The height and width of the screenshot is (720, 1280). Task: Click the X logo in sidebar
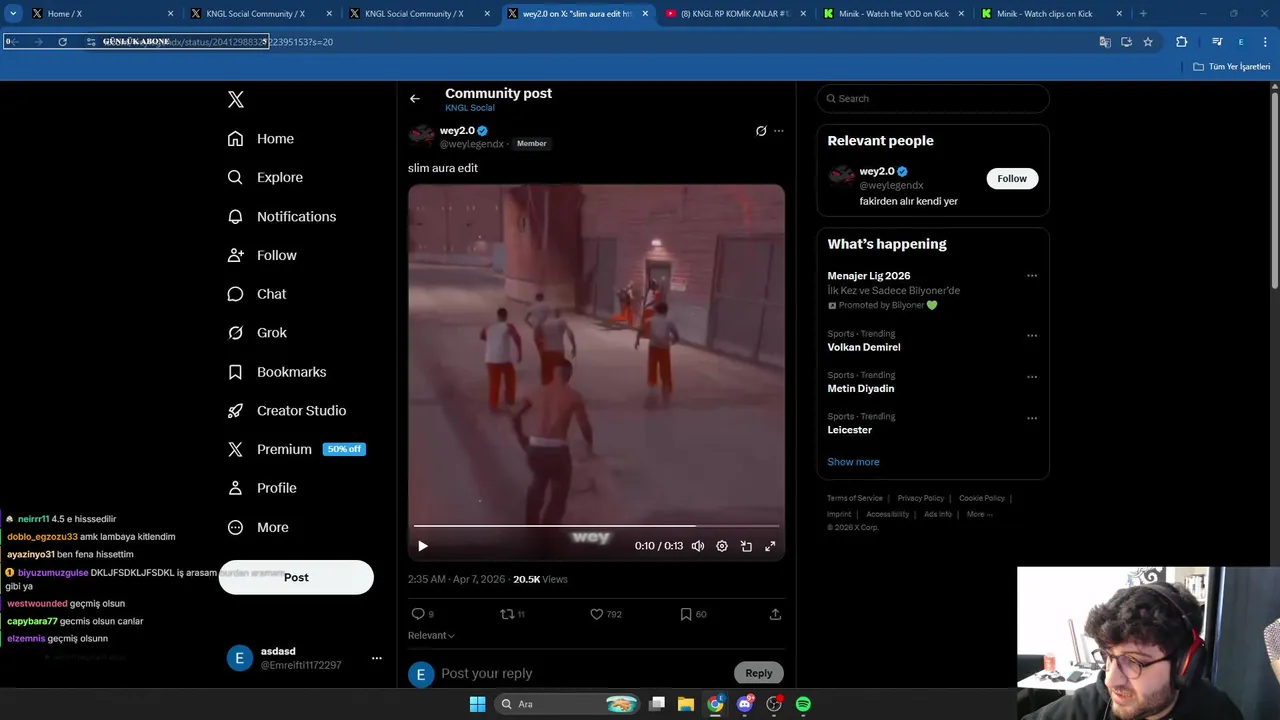[236, 99]
